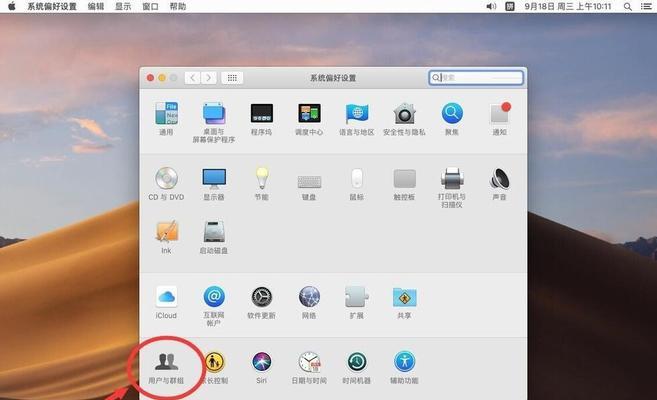This screenshot has width=657, height=400.
Task: Open the iCloud preference pane
Action: click(166, 302)
